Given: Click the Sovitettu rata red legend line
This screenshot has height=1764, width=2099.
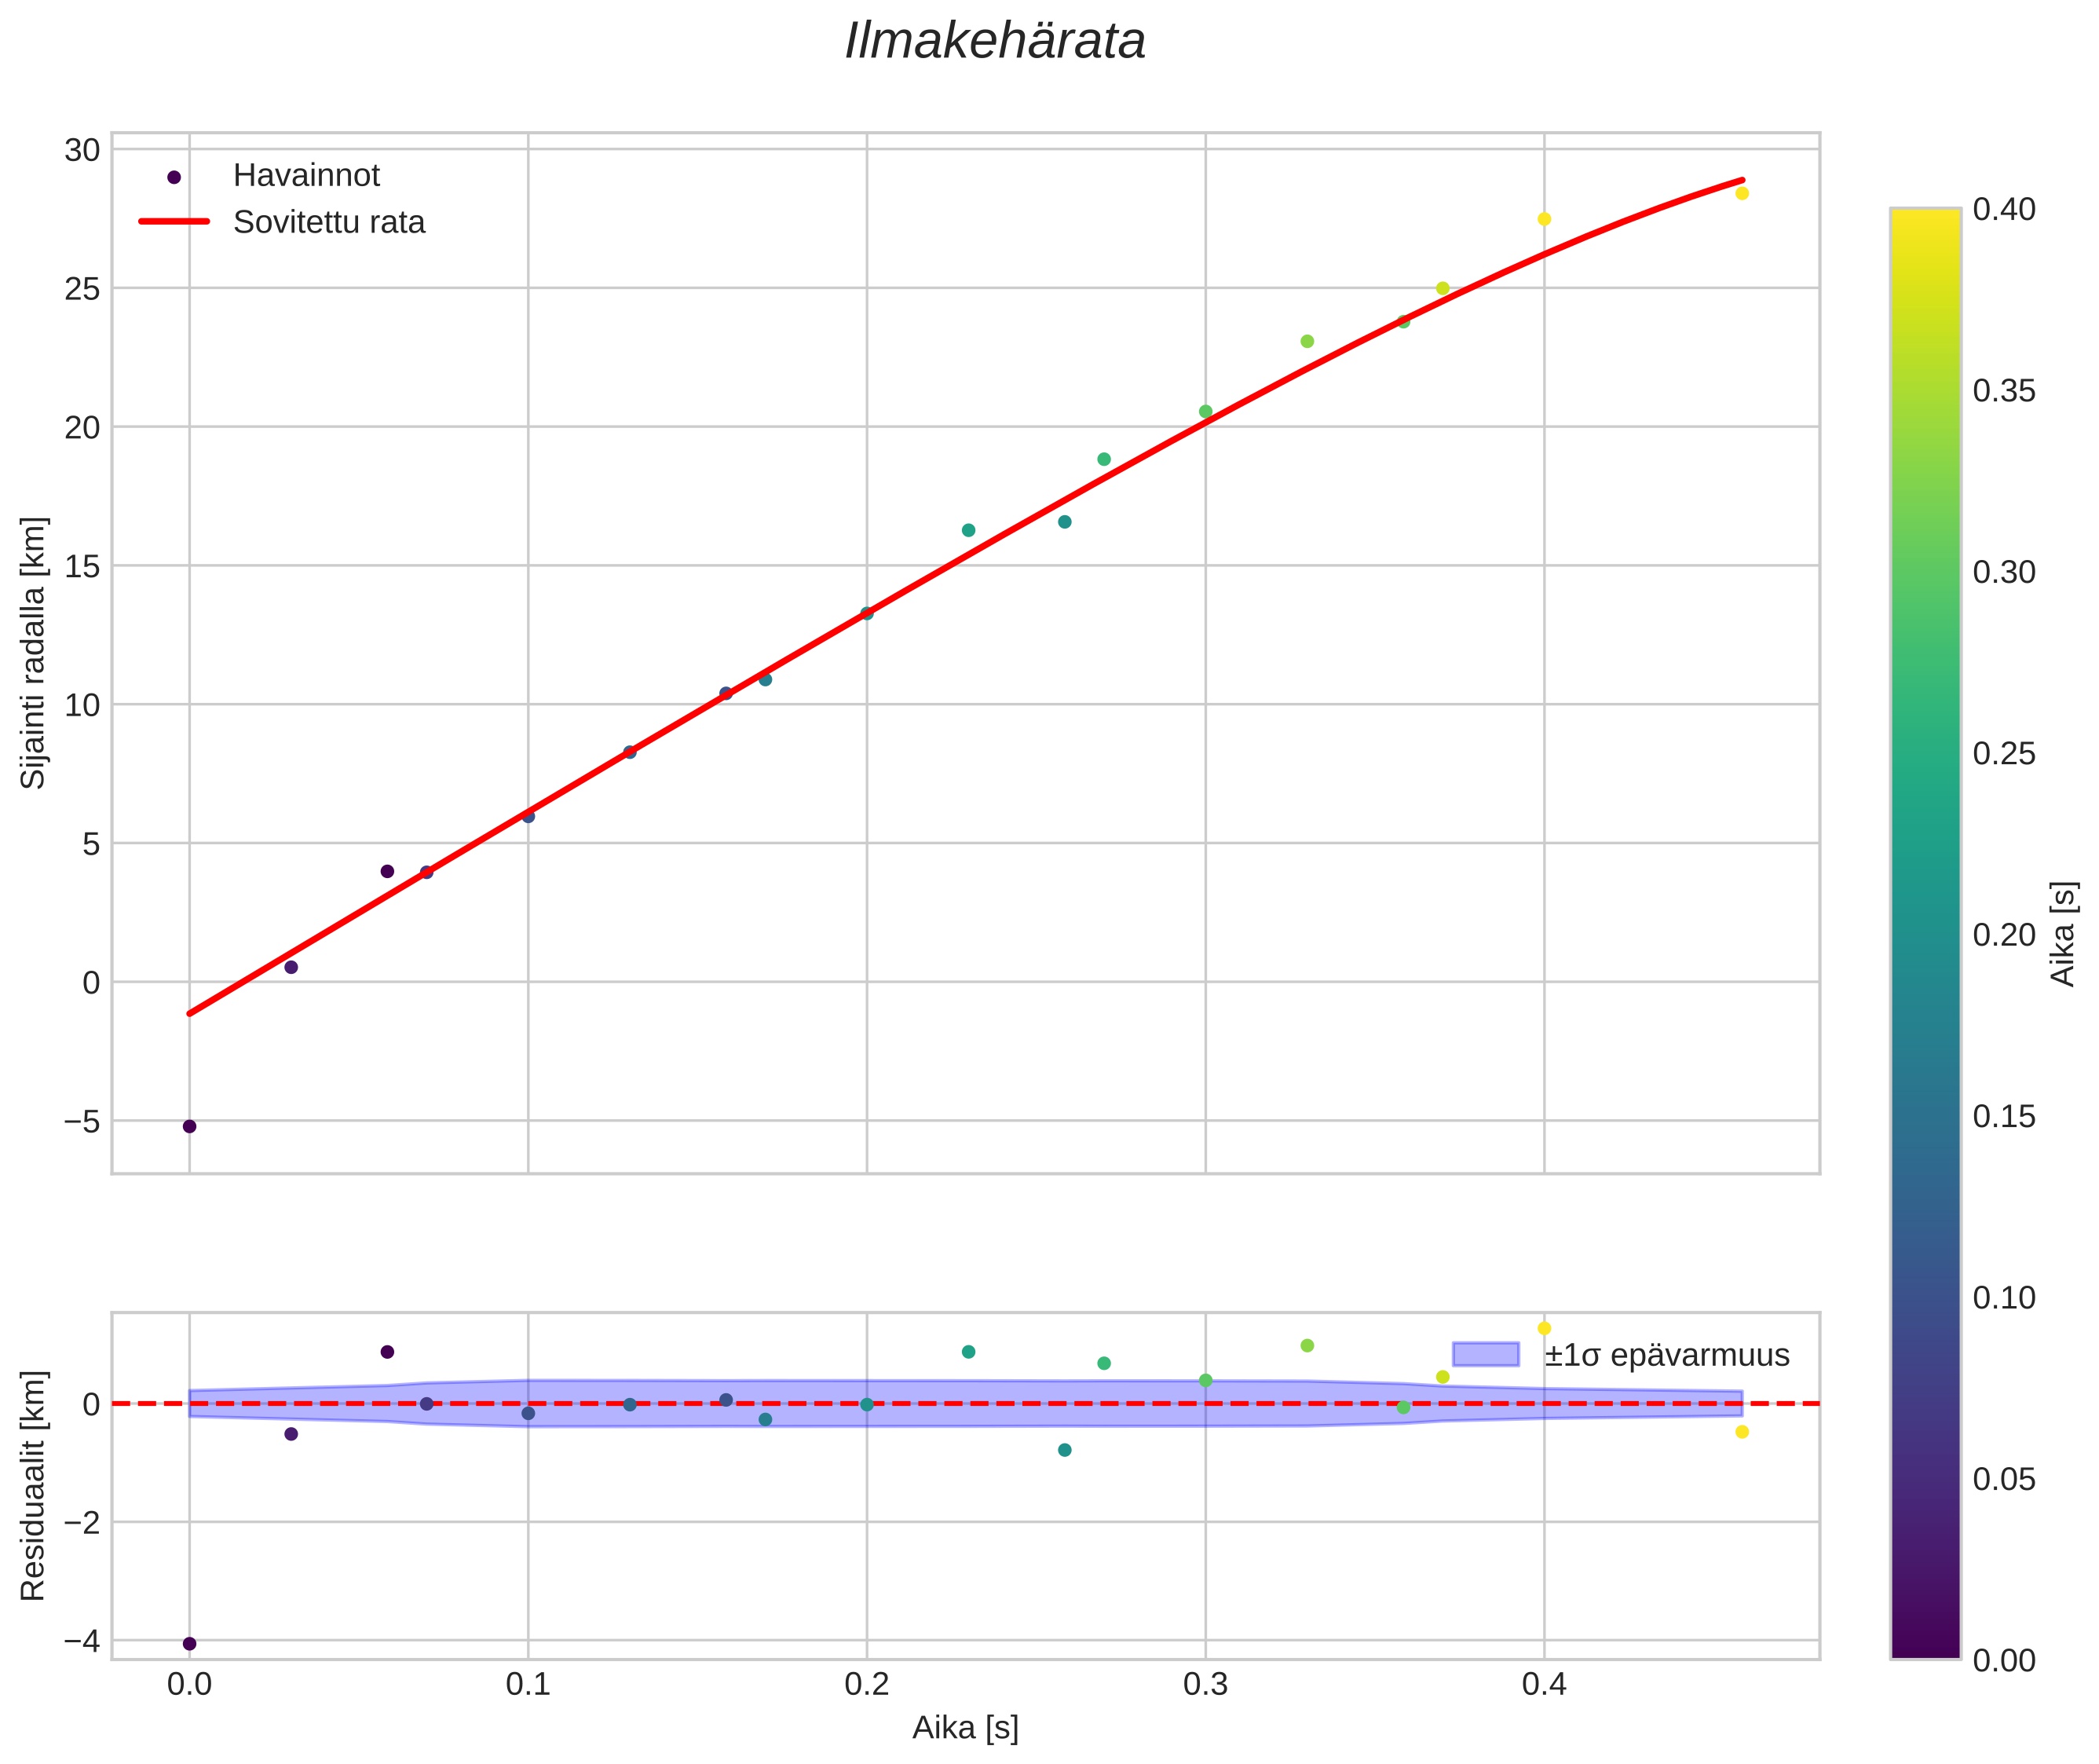Looking at the screenshot, I should pos(174,222).
